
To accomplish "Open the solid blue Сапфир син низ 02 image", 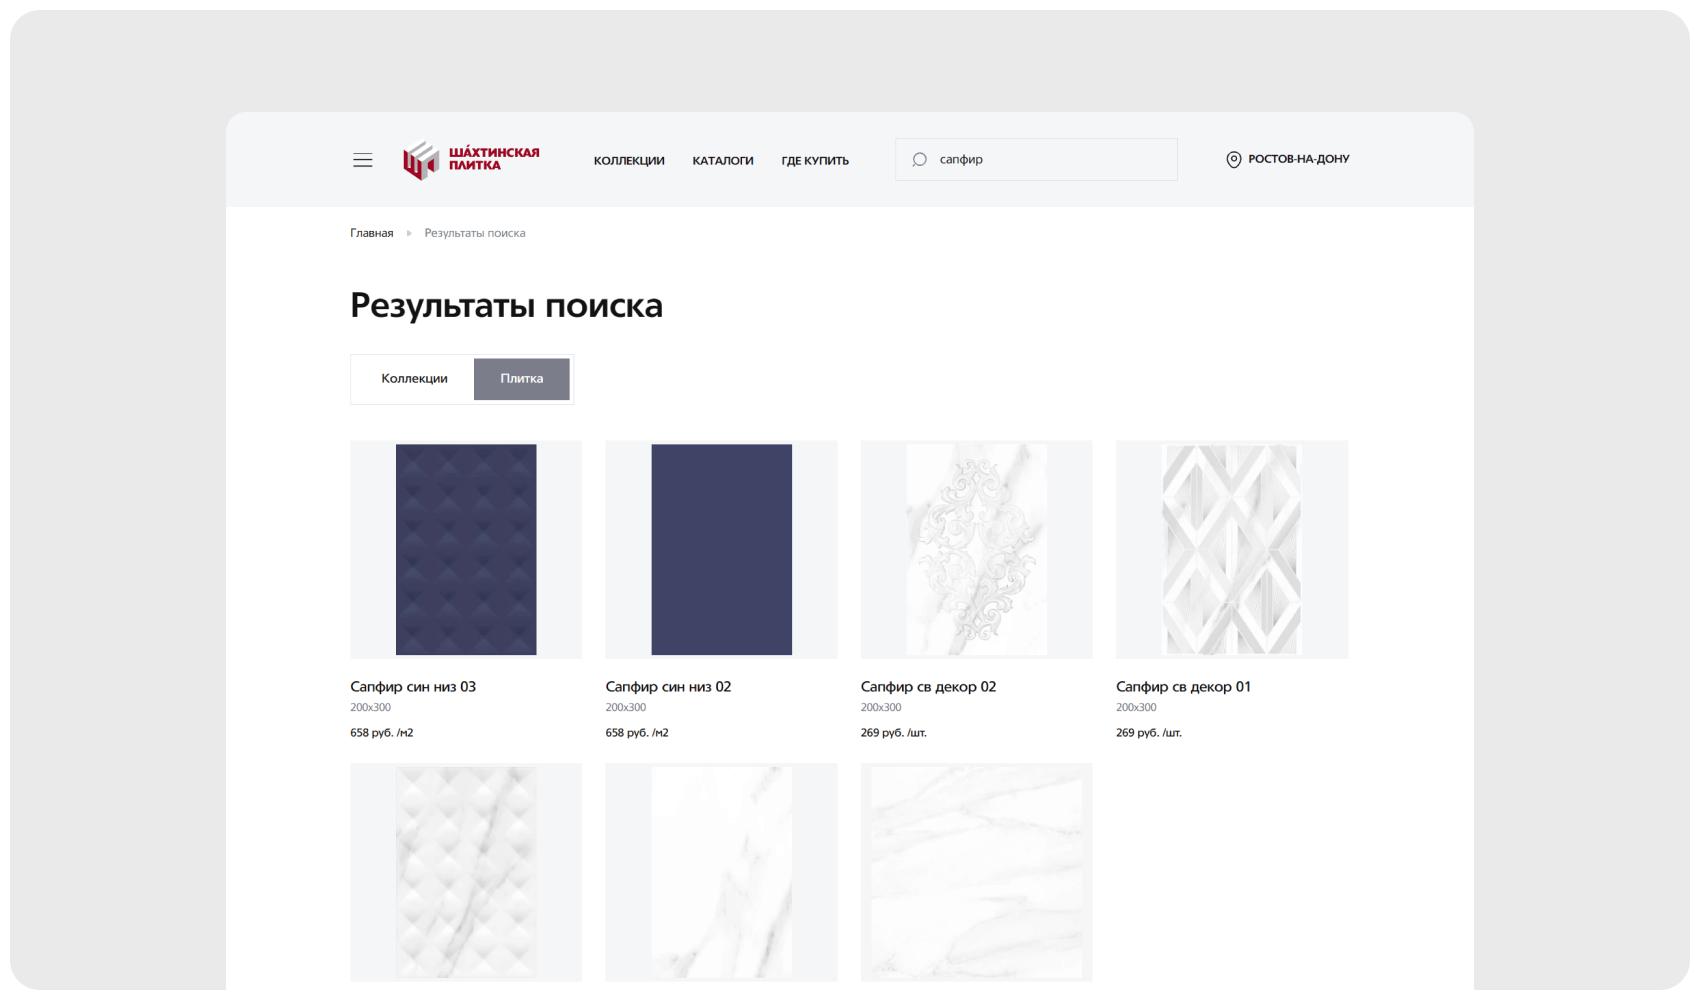I will click(721, 550).
